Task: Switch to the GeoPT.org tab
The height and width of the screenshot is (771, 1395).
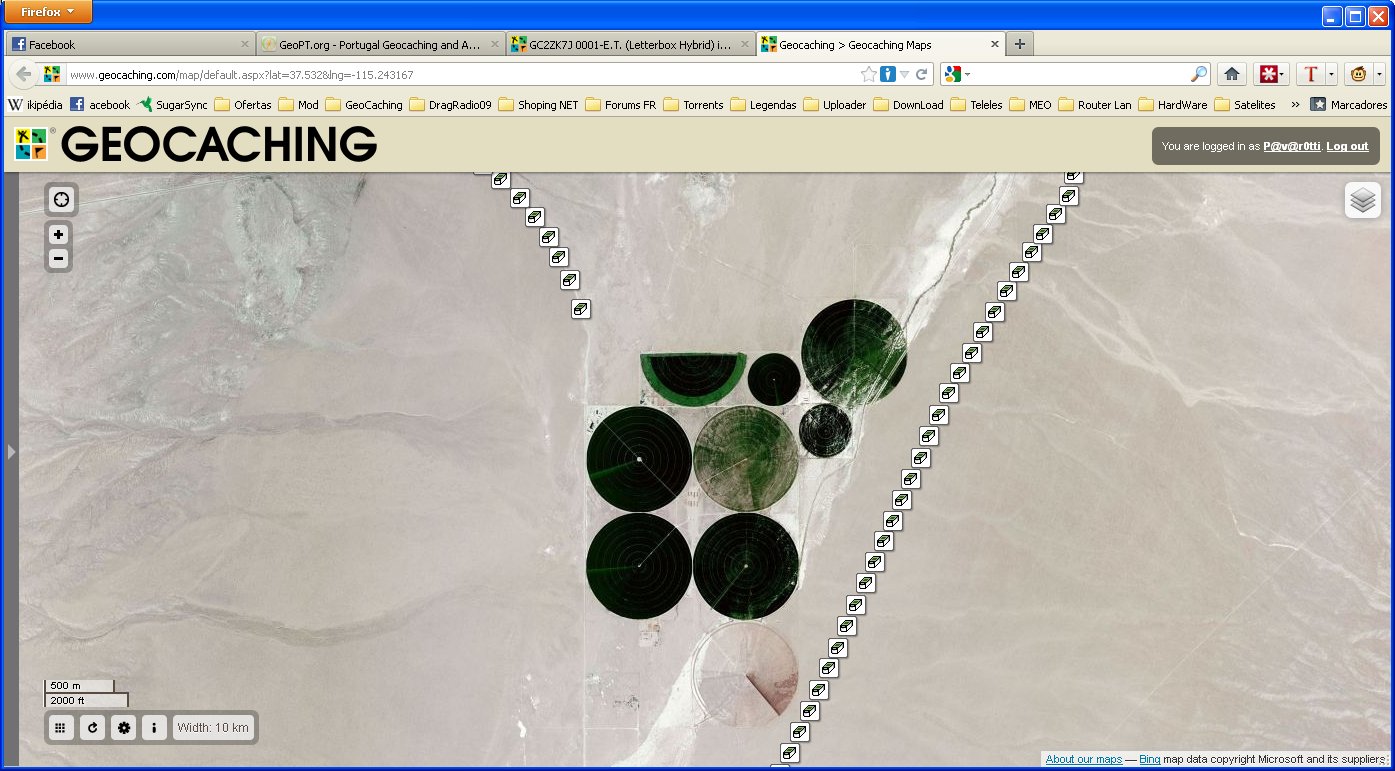Action: [x=380, y=44]
